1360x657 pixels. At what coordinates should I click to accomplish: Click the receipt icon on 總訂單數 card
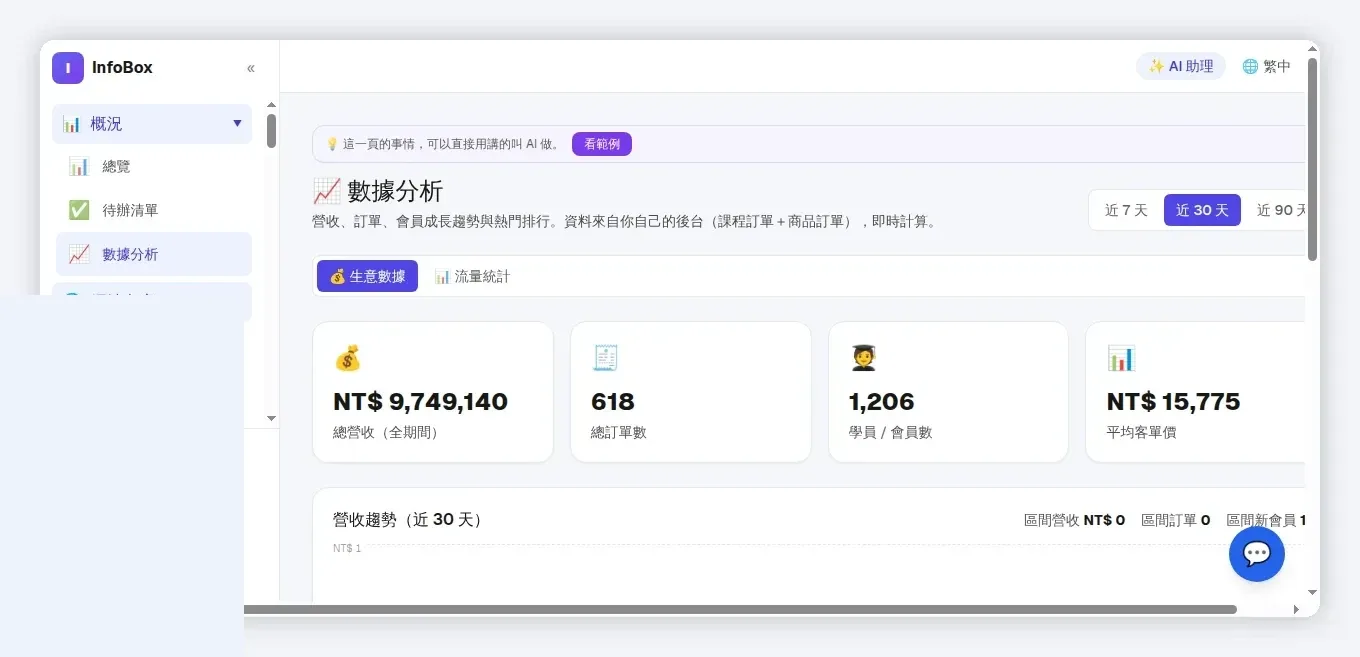click(x=605, y=358)
